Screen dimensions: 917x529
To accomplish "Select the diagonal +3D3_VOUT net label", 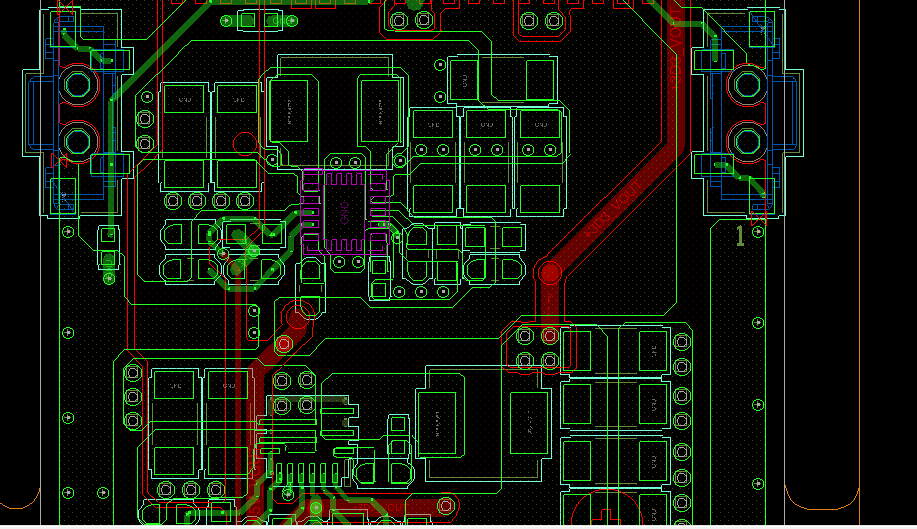I will tap(613, 208).
